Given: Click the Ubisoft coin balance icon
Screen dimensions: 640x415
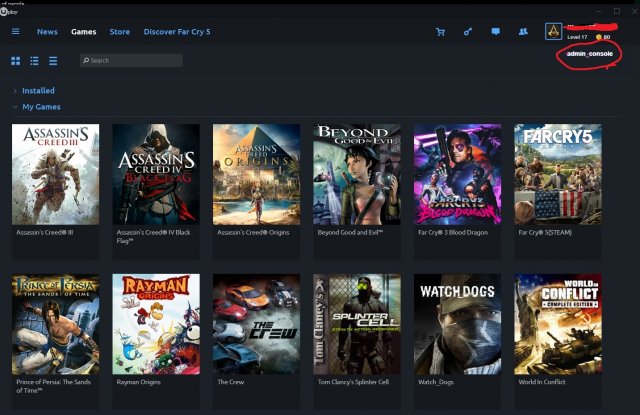Looking at the screenshot, I should [597, 37].
